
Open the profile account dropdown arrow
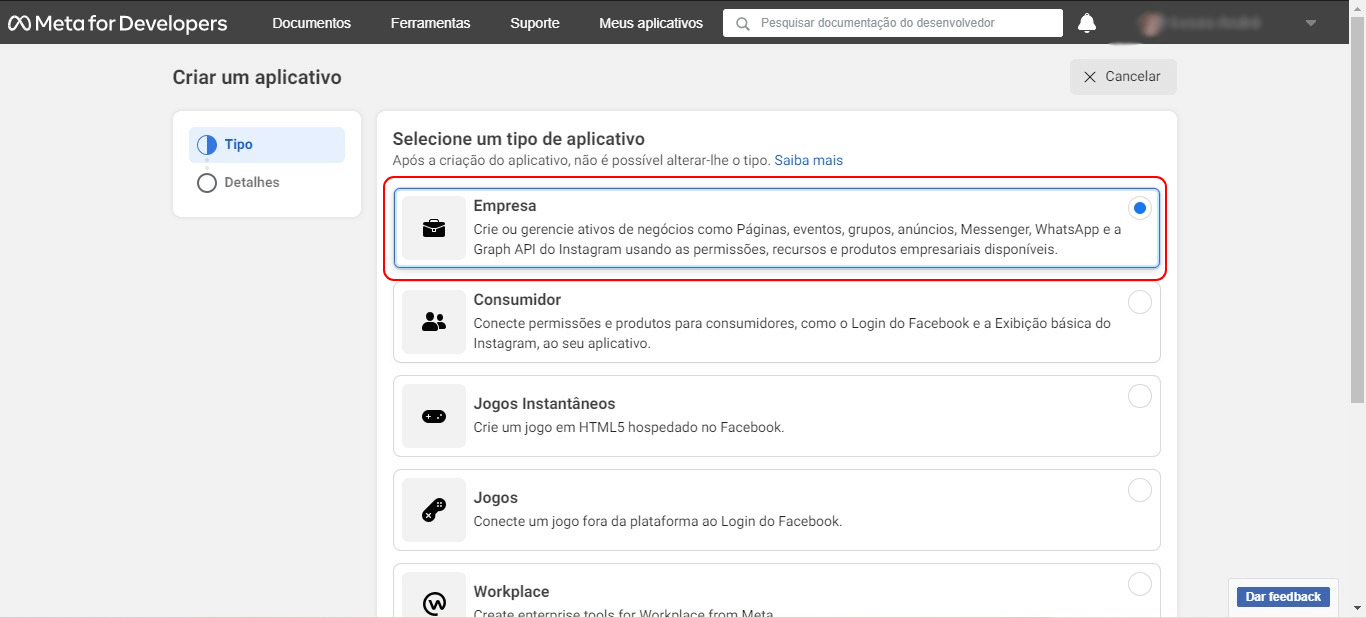click(x=1310, y=22)
